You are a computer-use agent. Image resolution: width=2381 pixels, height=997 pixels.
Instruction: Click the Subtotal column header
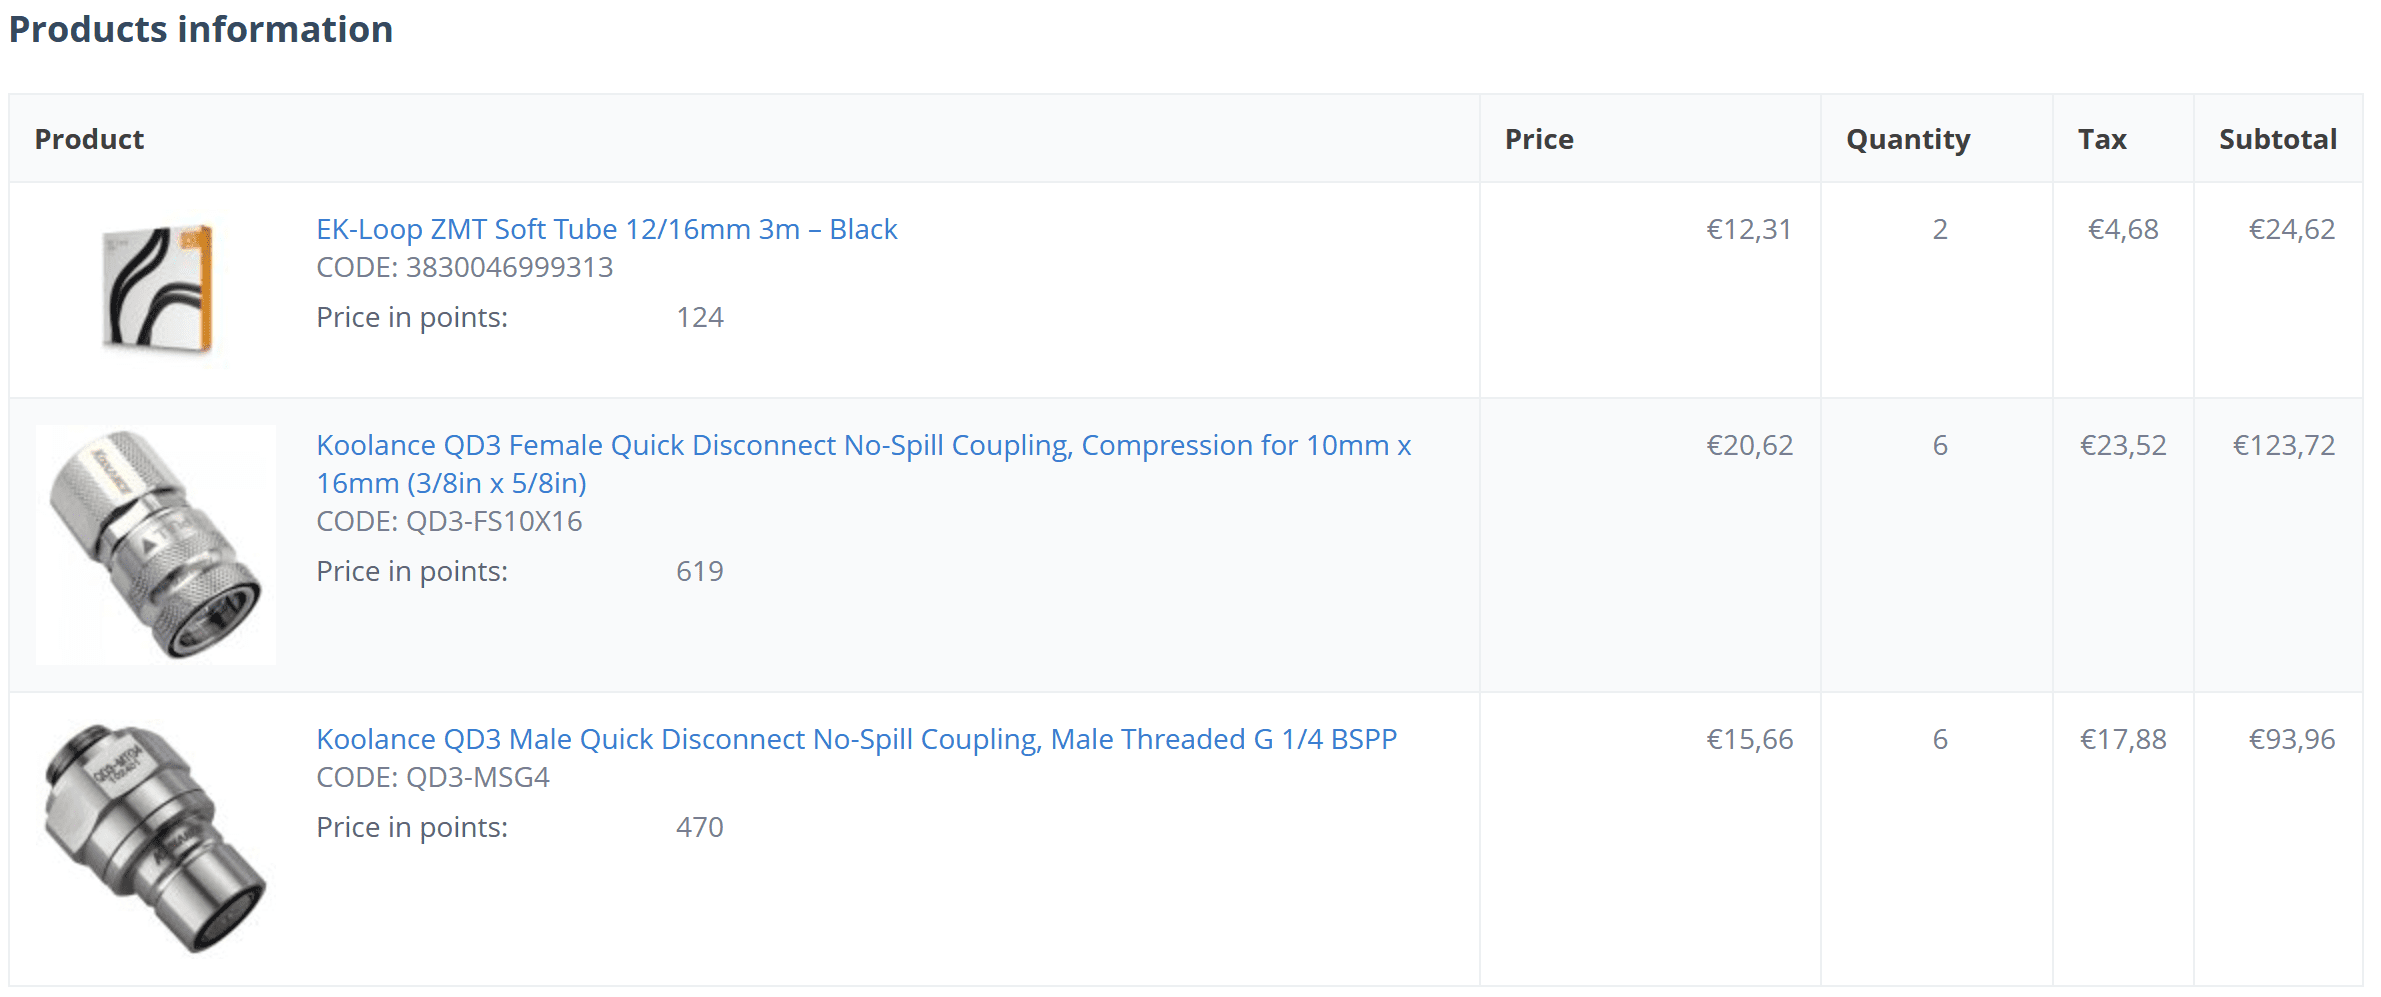click(x=2278, y=139)
